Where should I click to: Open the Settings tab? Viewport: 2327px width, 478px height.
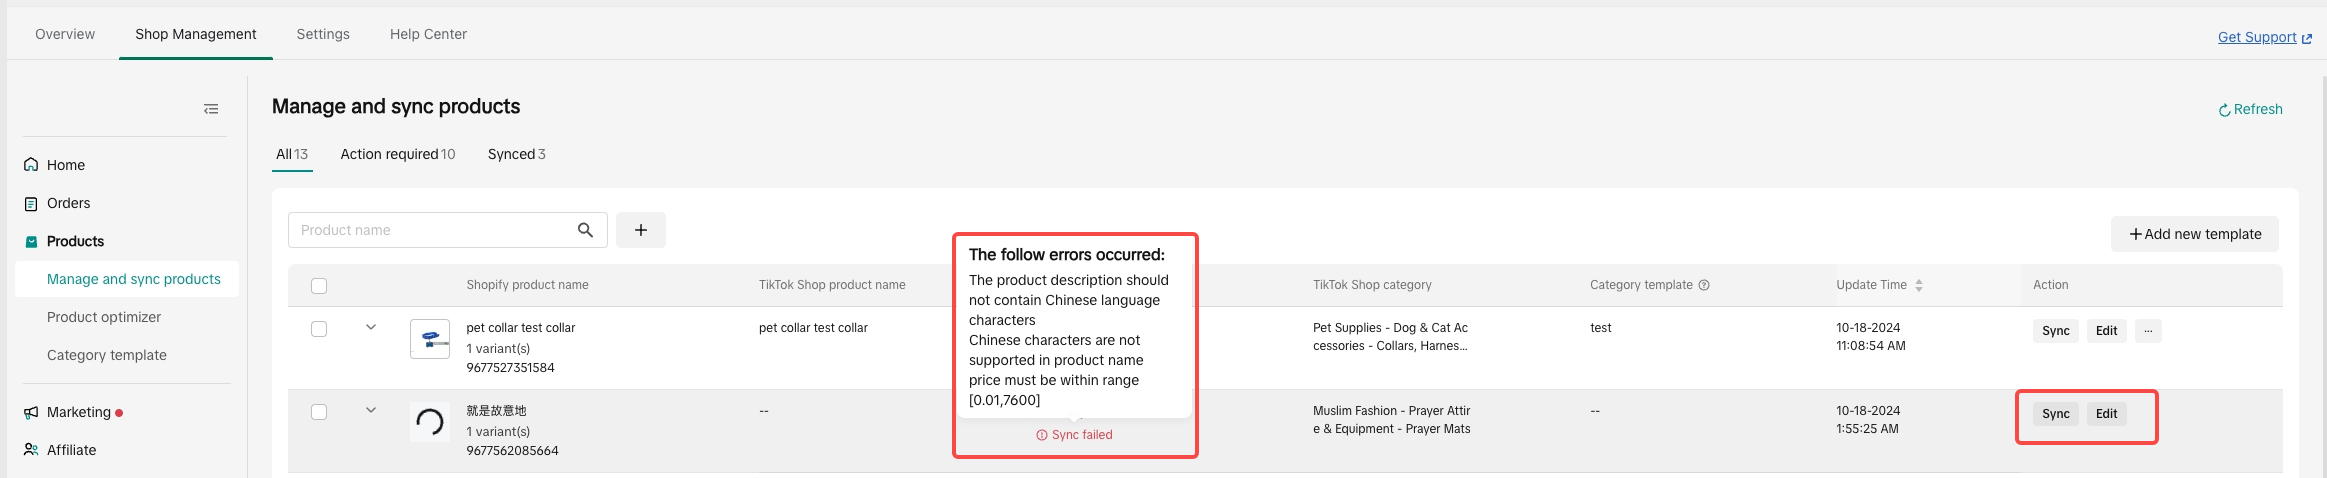tap(323, 34)
